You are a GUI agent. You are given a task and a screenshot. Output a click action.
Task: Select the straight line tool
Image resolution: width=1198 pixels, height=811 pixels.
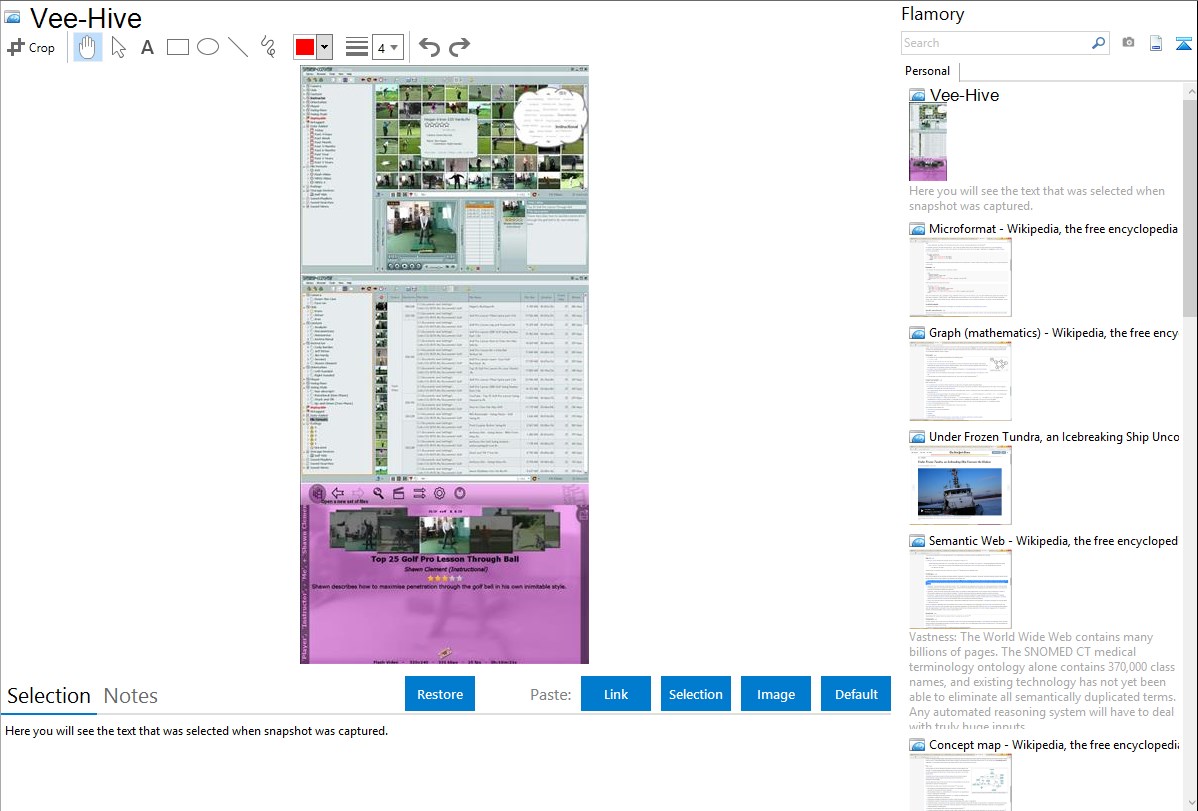[x=238, y=47]
